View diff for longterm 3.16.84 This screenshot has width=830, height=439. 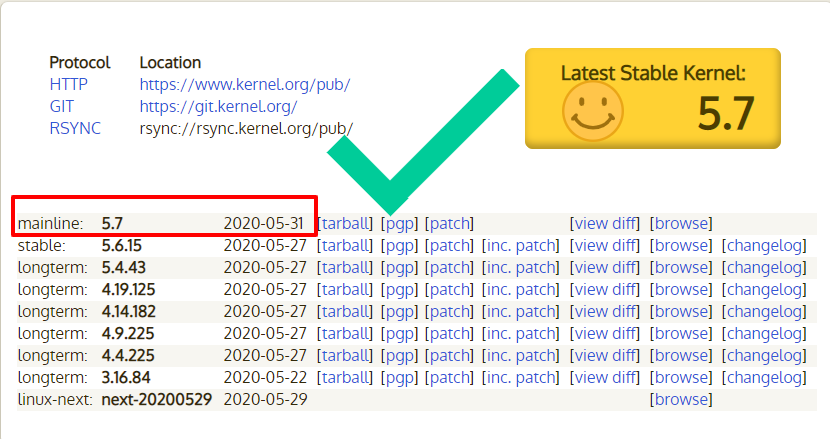(605, 378)
